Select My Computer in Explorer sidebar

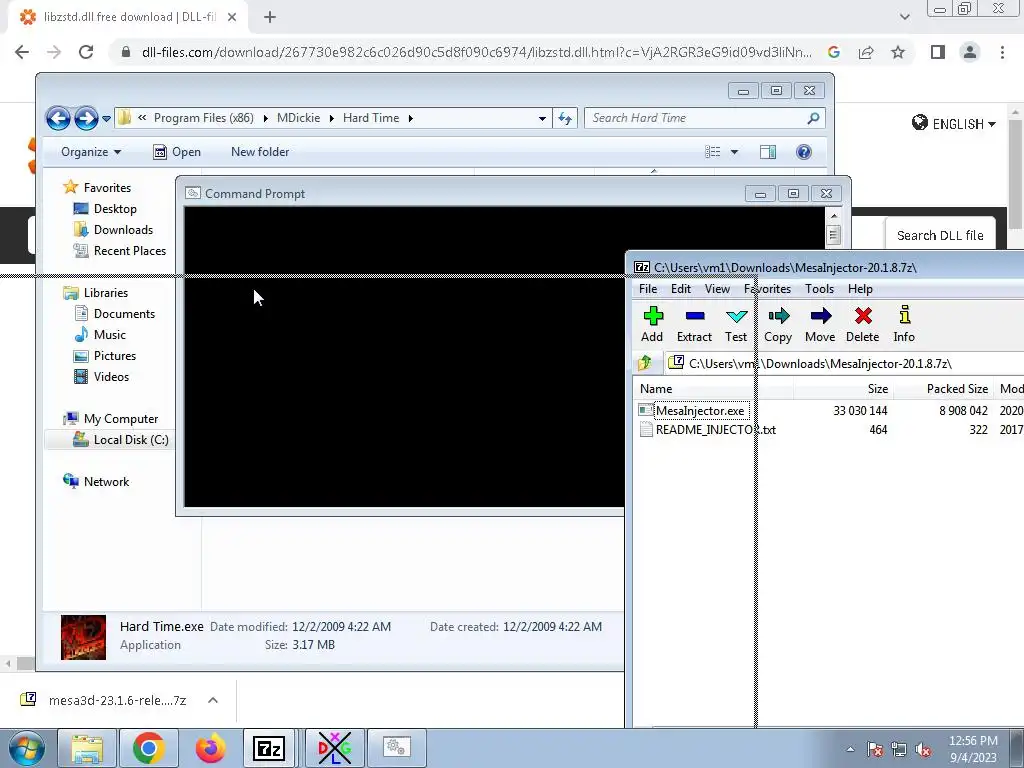120,419
